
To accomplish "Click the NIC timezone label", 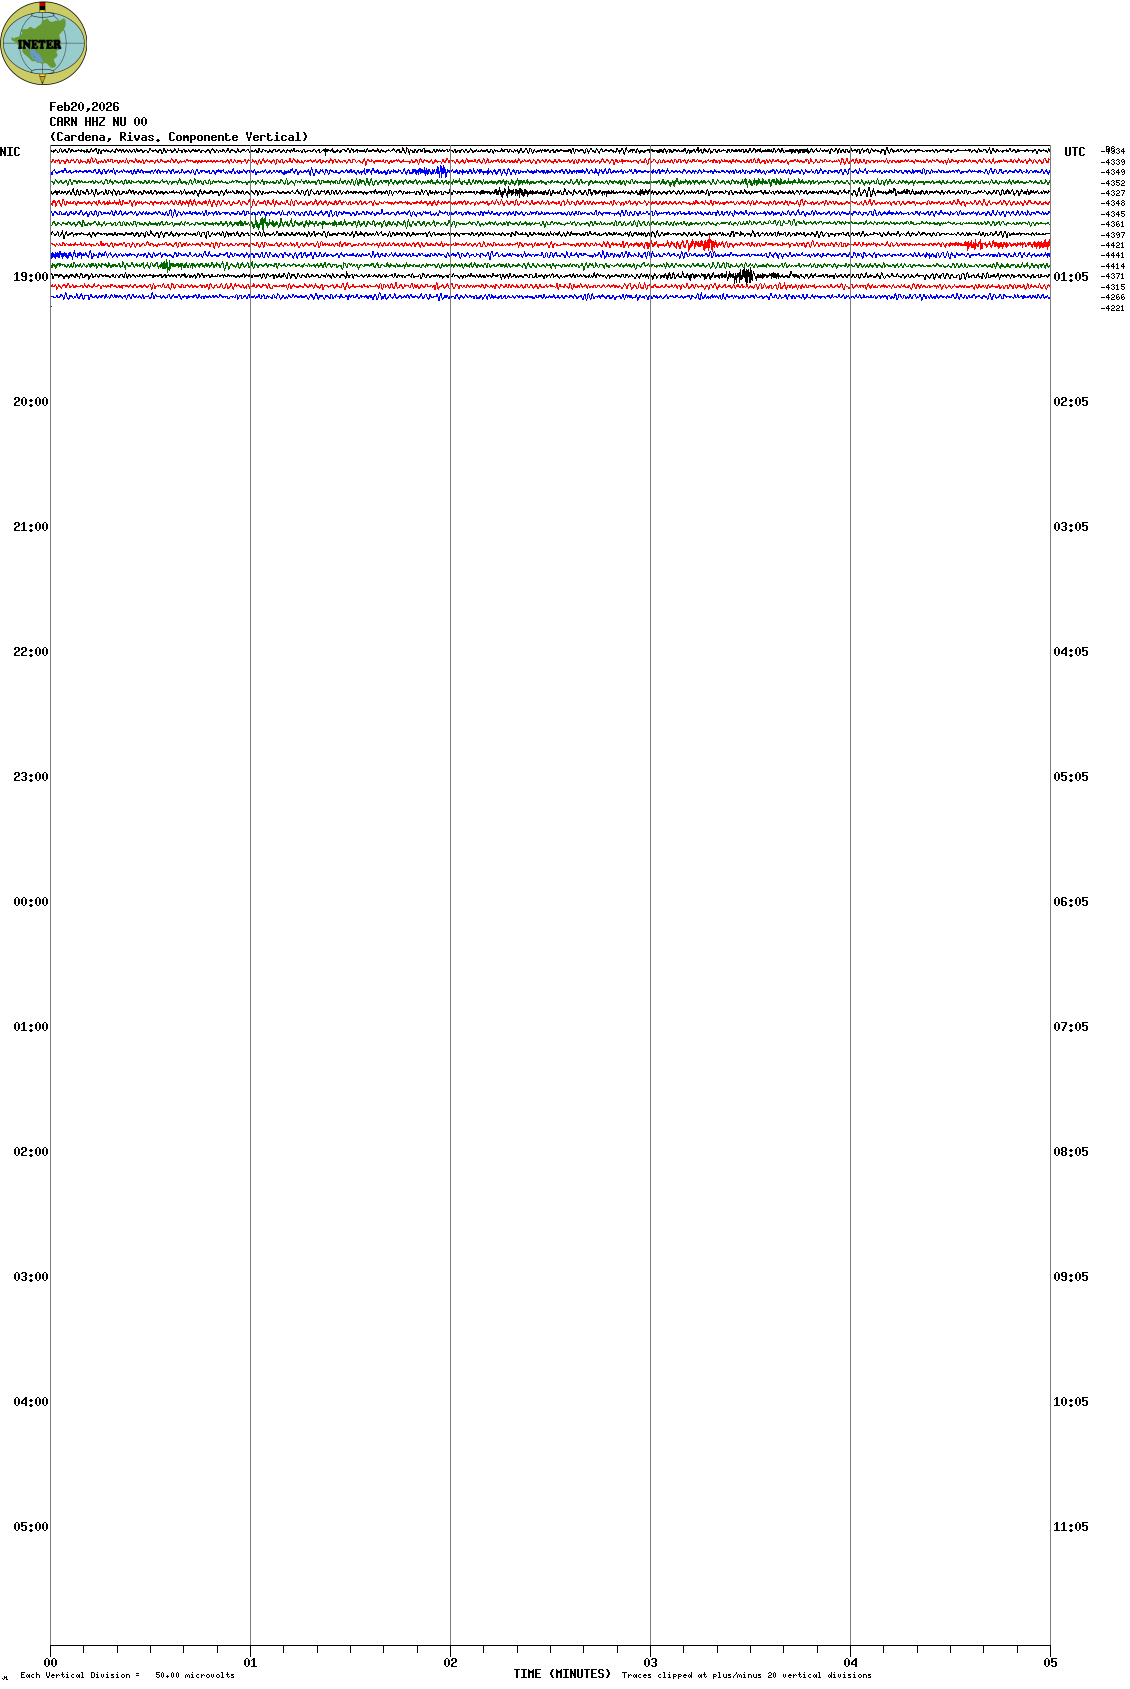I will 10,152.
